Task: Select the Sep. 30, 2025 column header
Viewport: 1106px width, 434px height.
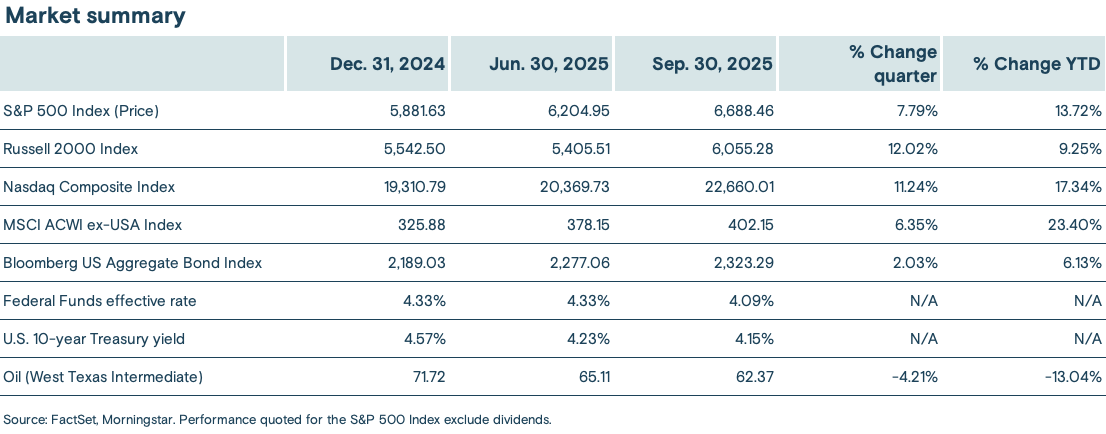Action: coord(715,64)
